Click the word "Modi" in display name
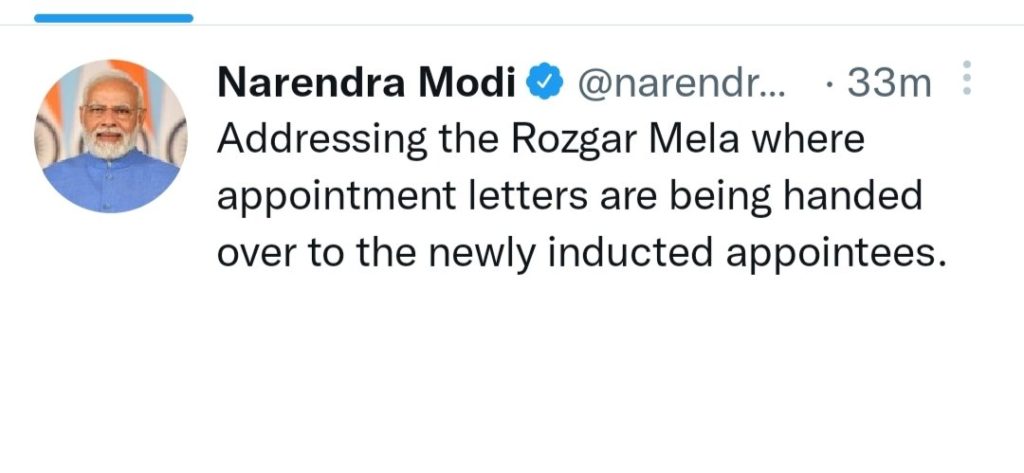The height and width of the screenshot is (473, 1024). [467, 84]
